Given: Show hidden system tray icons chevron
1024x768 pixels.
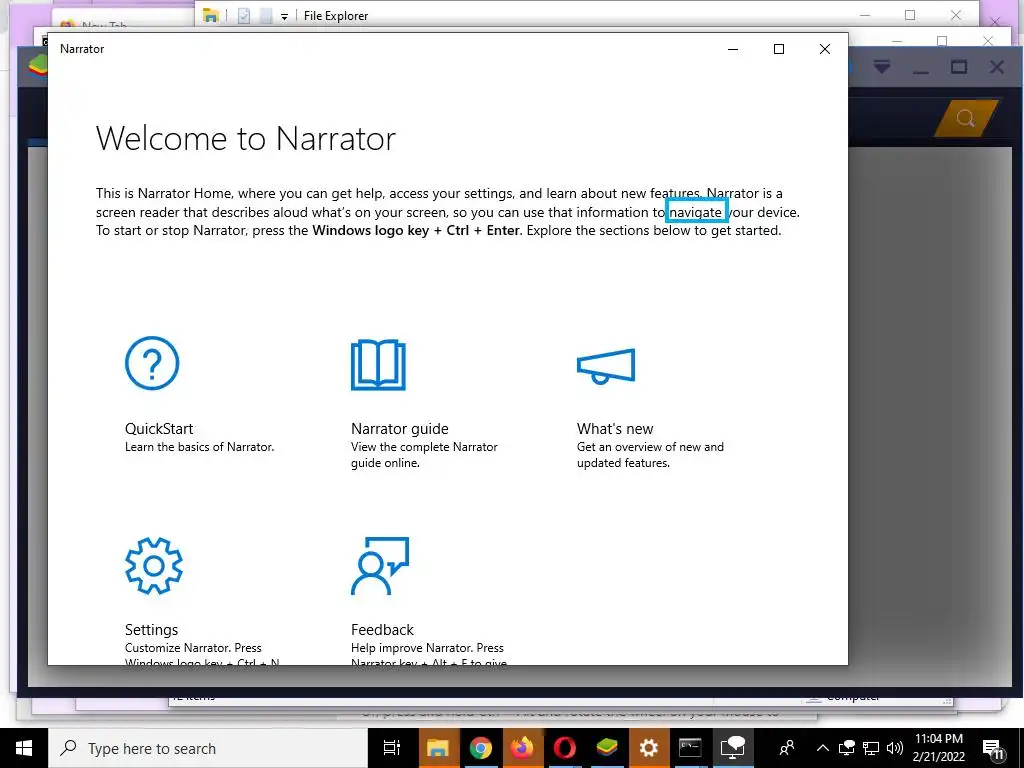Looking at the screenshot, I should (x=823, y=748).
